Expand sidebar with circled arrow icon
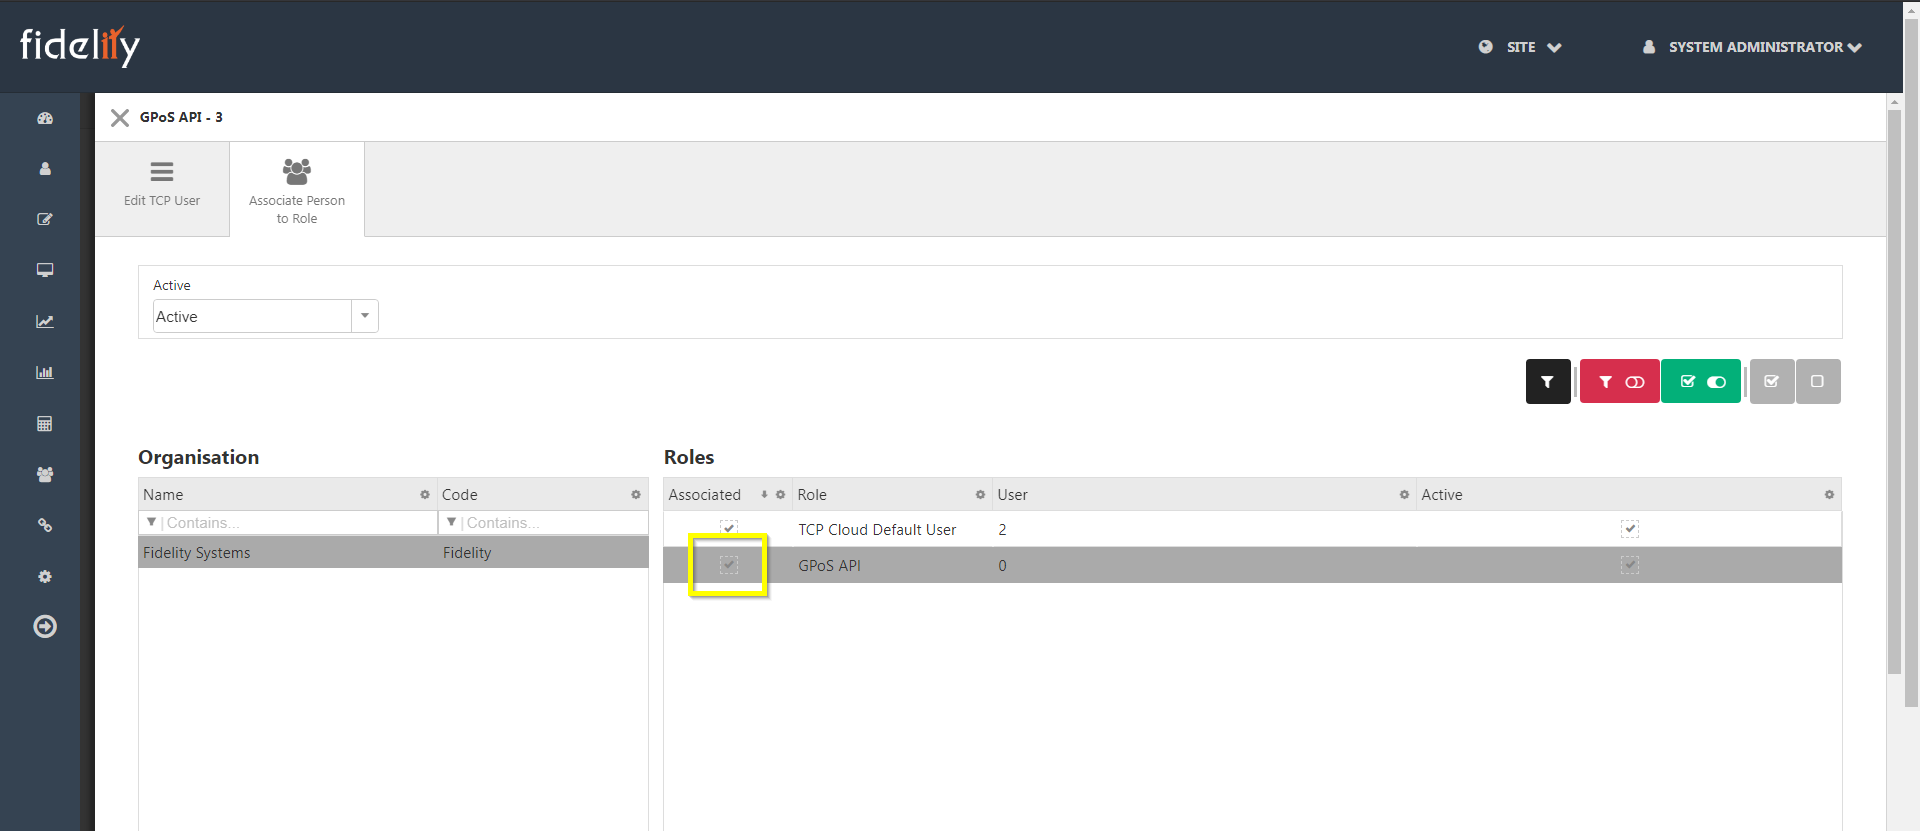This screenshot has width=1920, height=831. tap(45, 626)
